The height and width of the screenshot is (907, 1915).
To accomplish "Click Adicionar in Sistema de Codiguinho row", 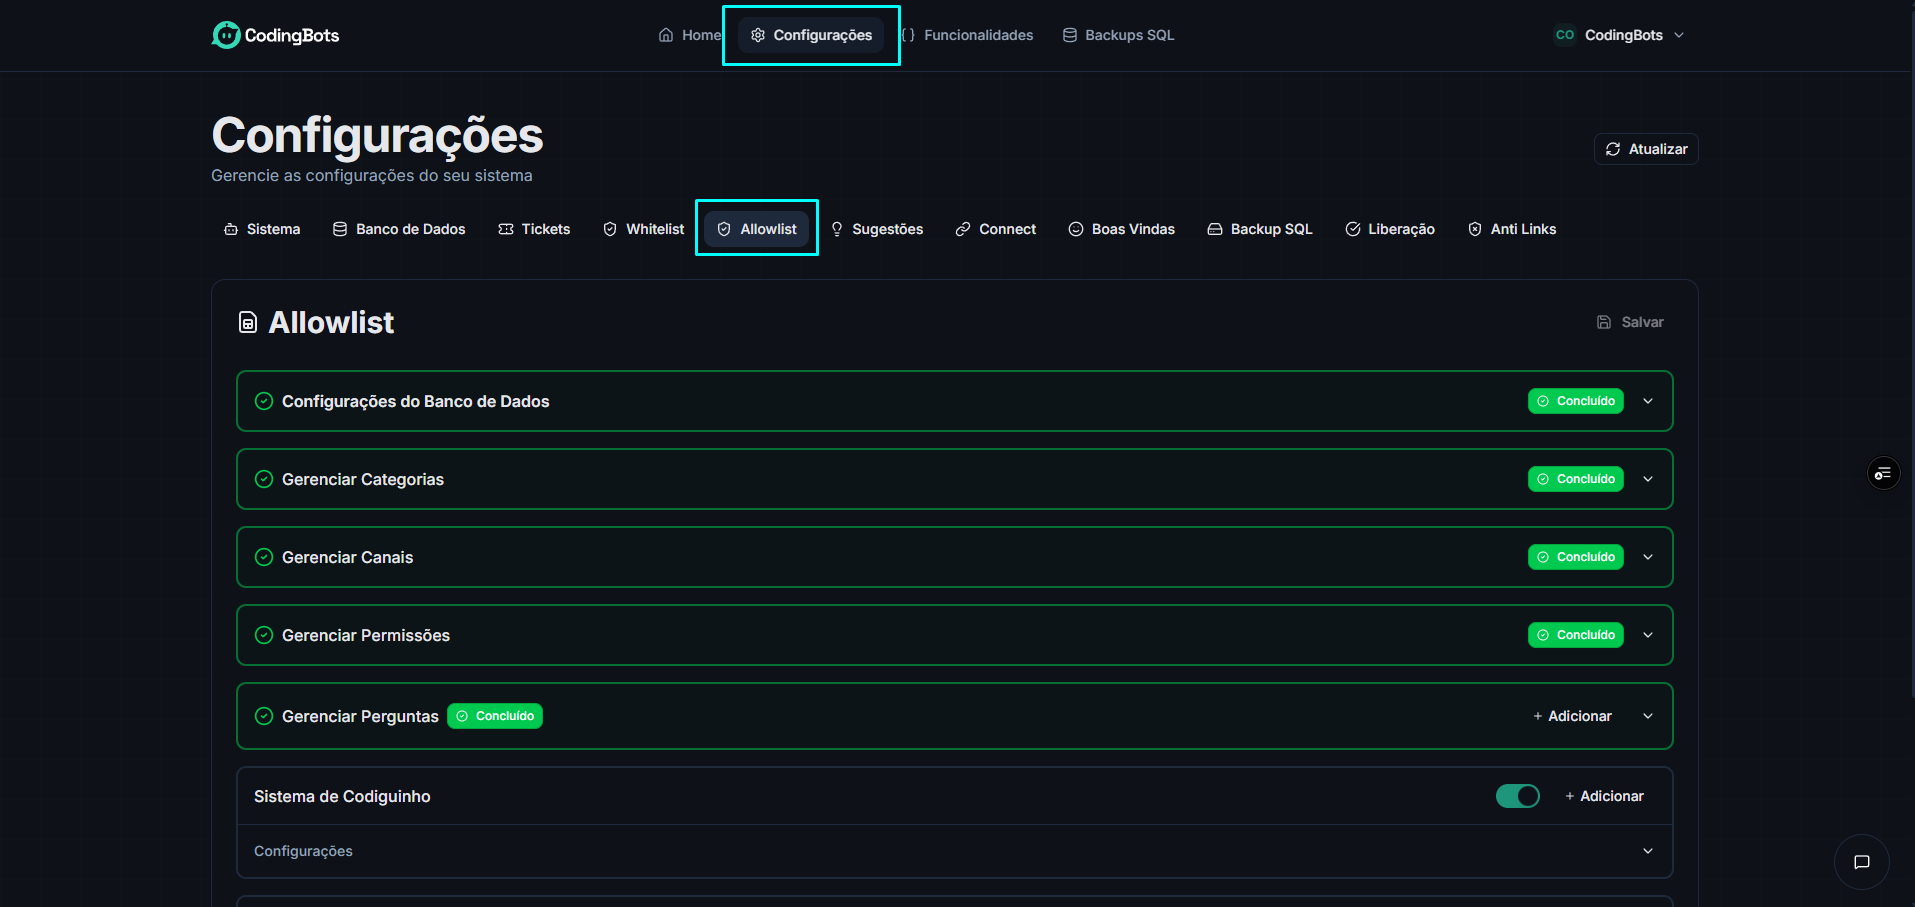I will tap(1604, 796).
